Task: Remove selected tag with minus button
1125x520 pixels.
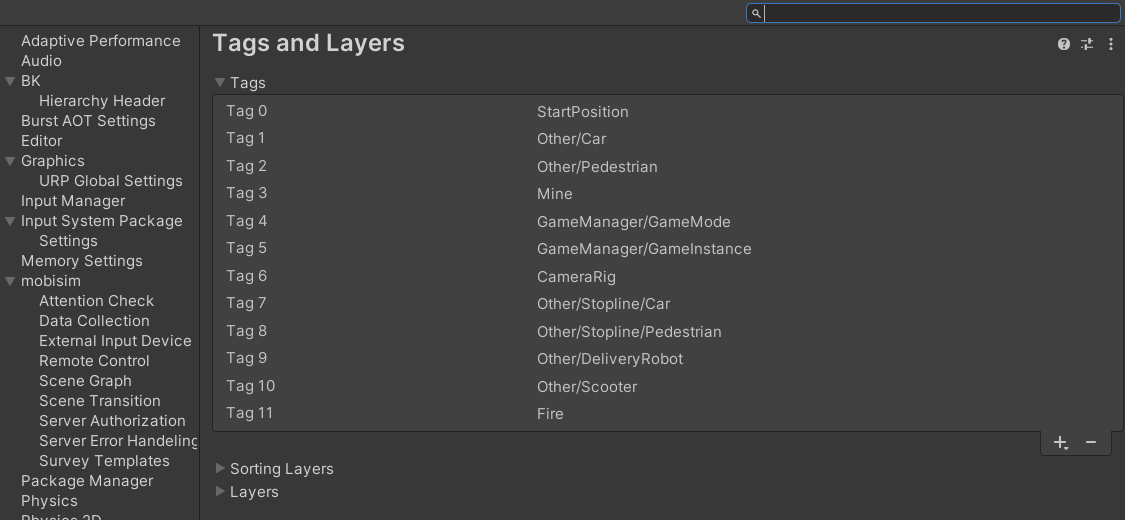Action: 1091,443
